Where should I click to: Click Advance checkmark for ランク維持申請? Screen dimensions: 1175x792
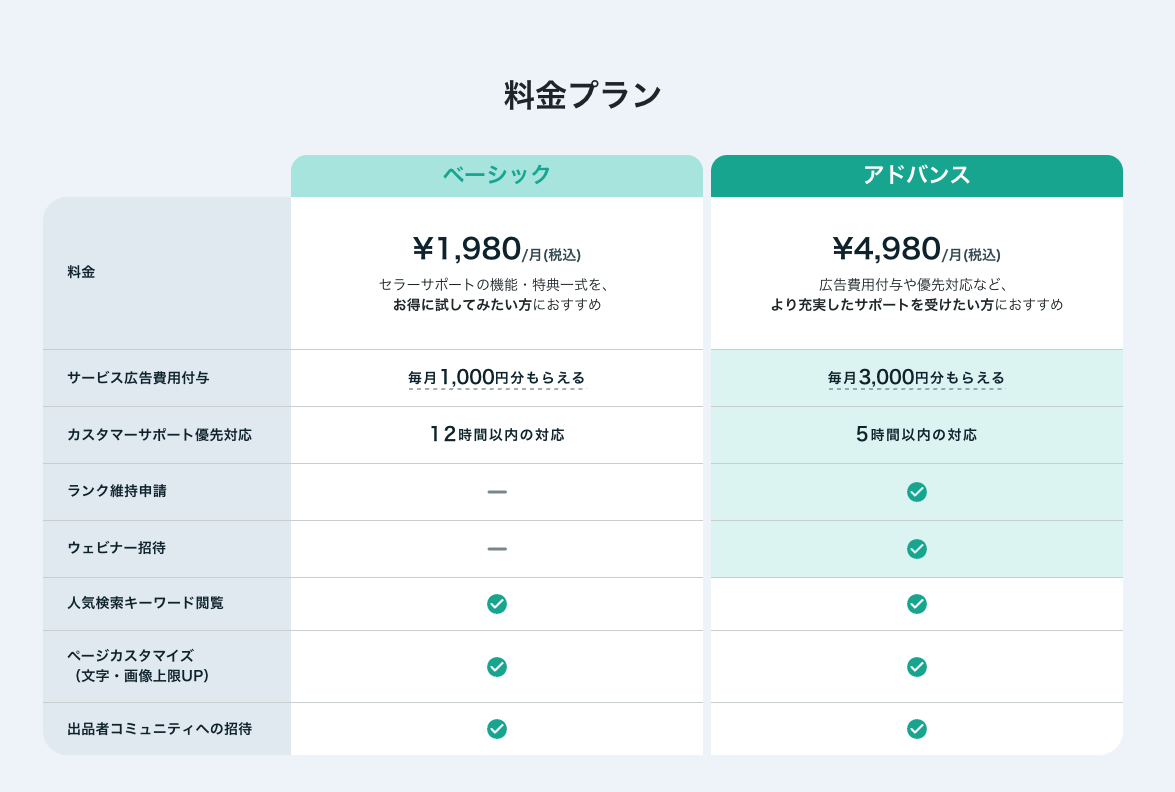point(916,492)
